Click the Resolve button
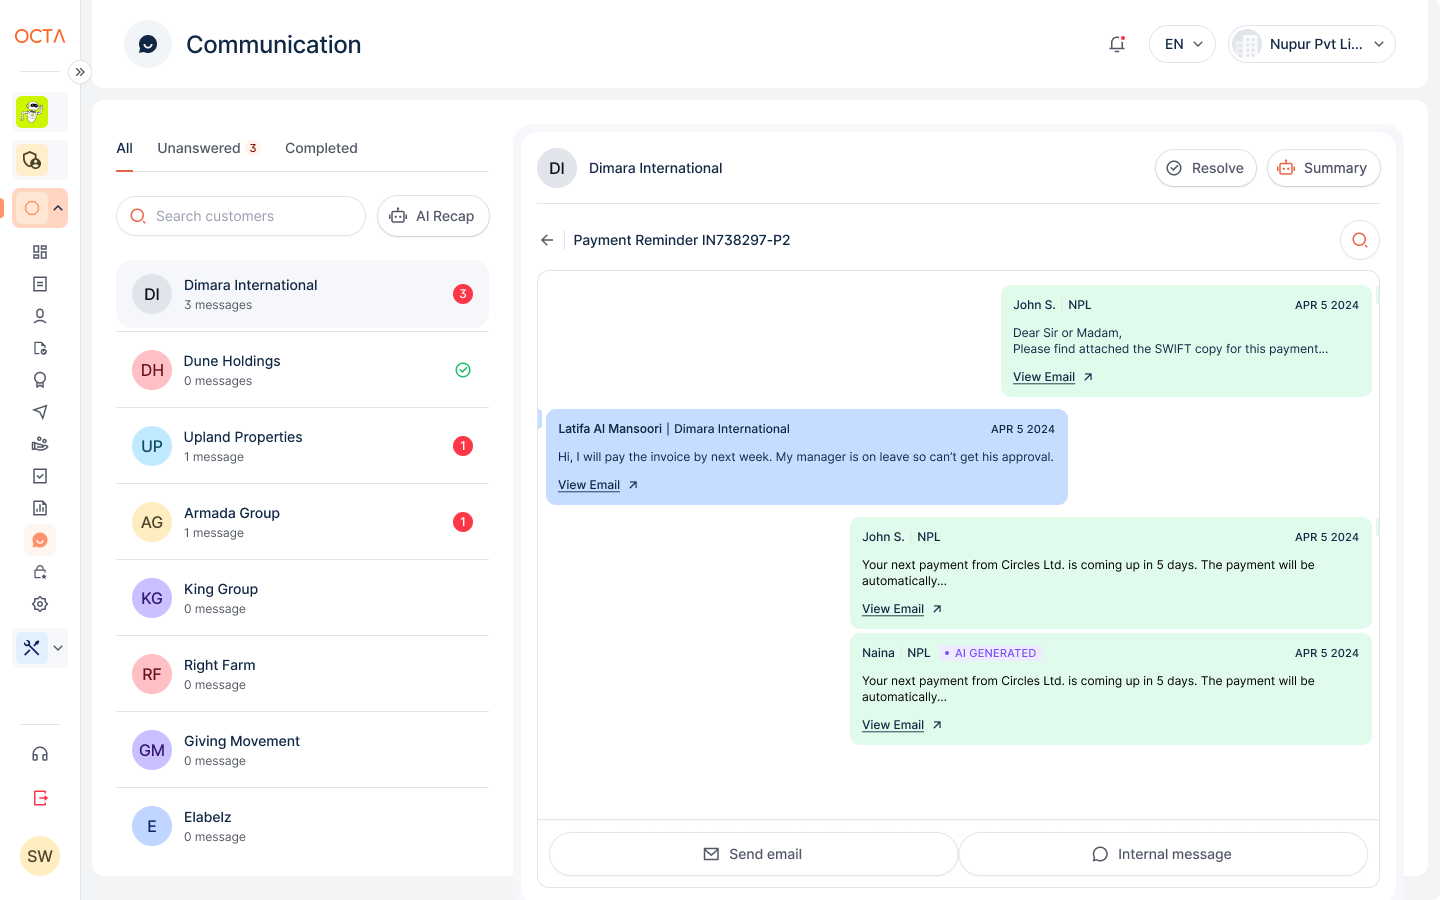The width and height of the screenshot is (1440, 900). click(x=1206, y=168)
